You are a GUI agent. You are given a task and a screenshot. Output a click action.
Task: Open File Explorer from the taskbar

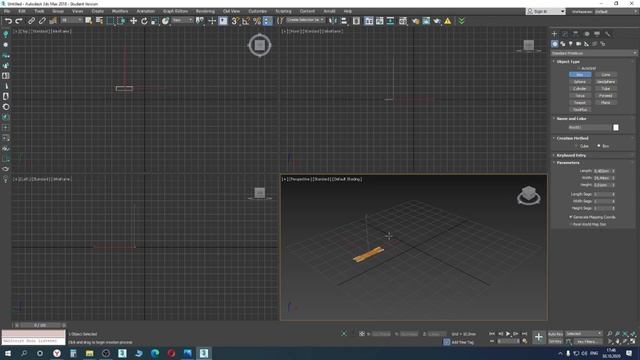click(89, 353)
